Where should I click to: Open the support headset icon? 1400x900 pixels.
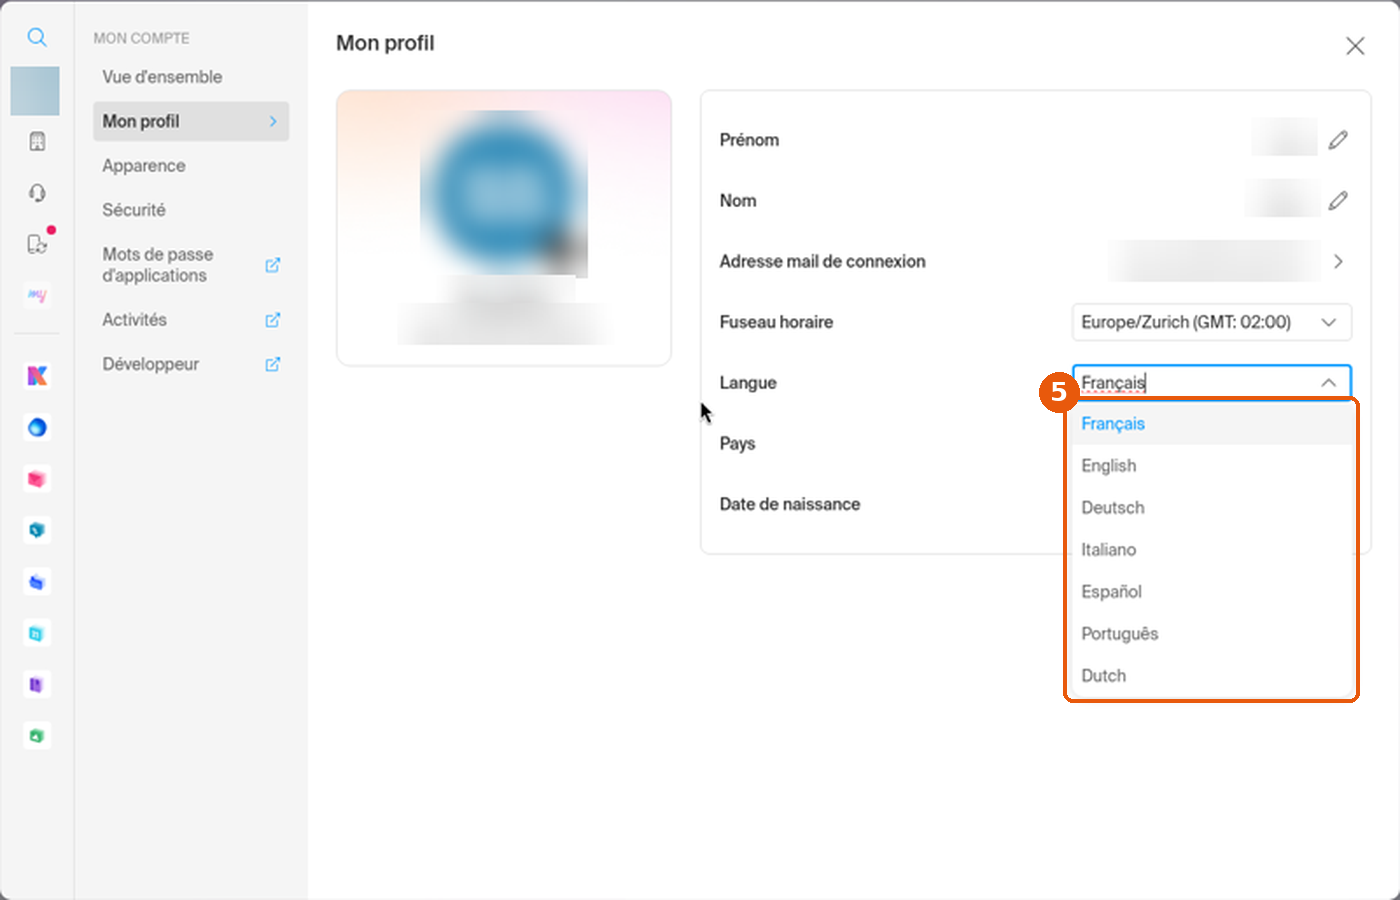tap(37, 193)
